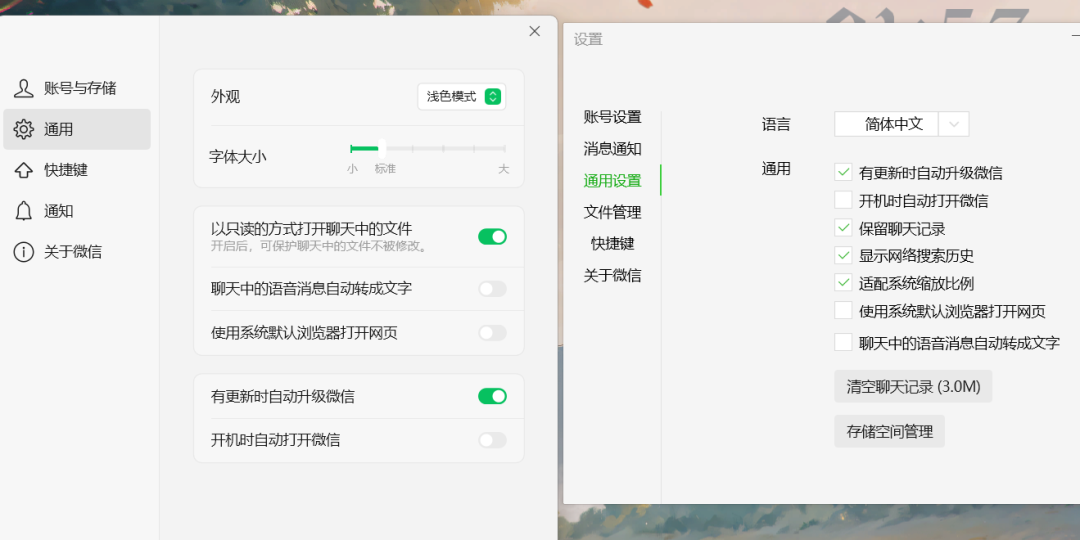The width and height of the screenshot is (1080, 540).
Task: Open 关于微信 in the left sidebar
Action: tap(77, 252)
